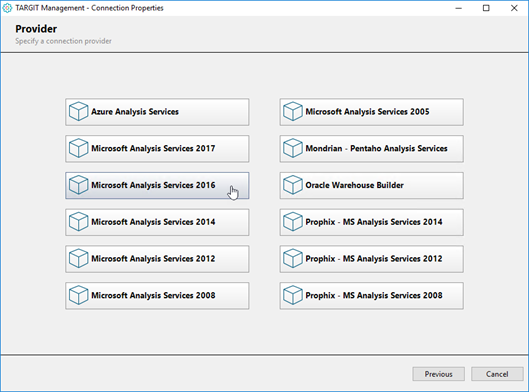Click the cube icon beside Prophix - MS Analysis Services 2008
529x392 pixels.
point(293,295)
